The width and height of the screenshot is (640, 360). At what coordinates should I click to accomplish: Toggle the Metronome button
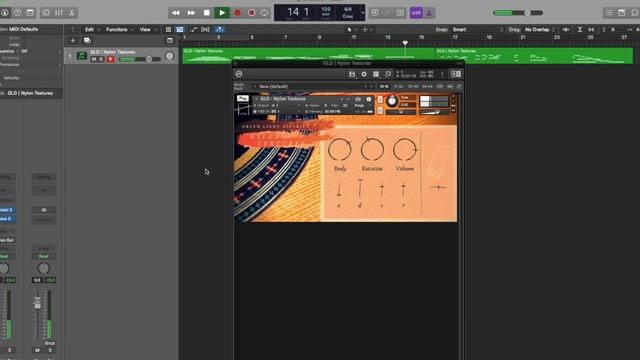coord(429,13)
